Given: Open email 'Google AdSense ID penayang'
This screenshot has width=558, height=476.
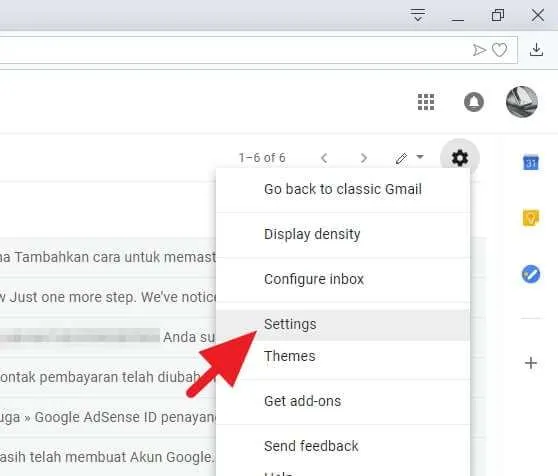Looking at the screenshot, I should pyautogui.click(x=108, y=417).
